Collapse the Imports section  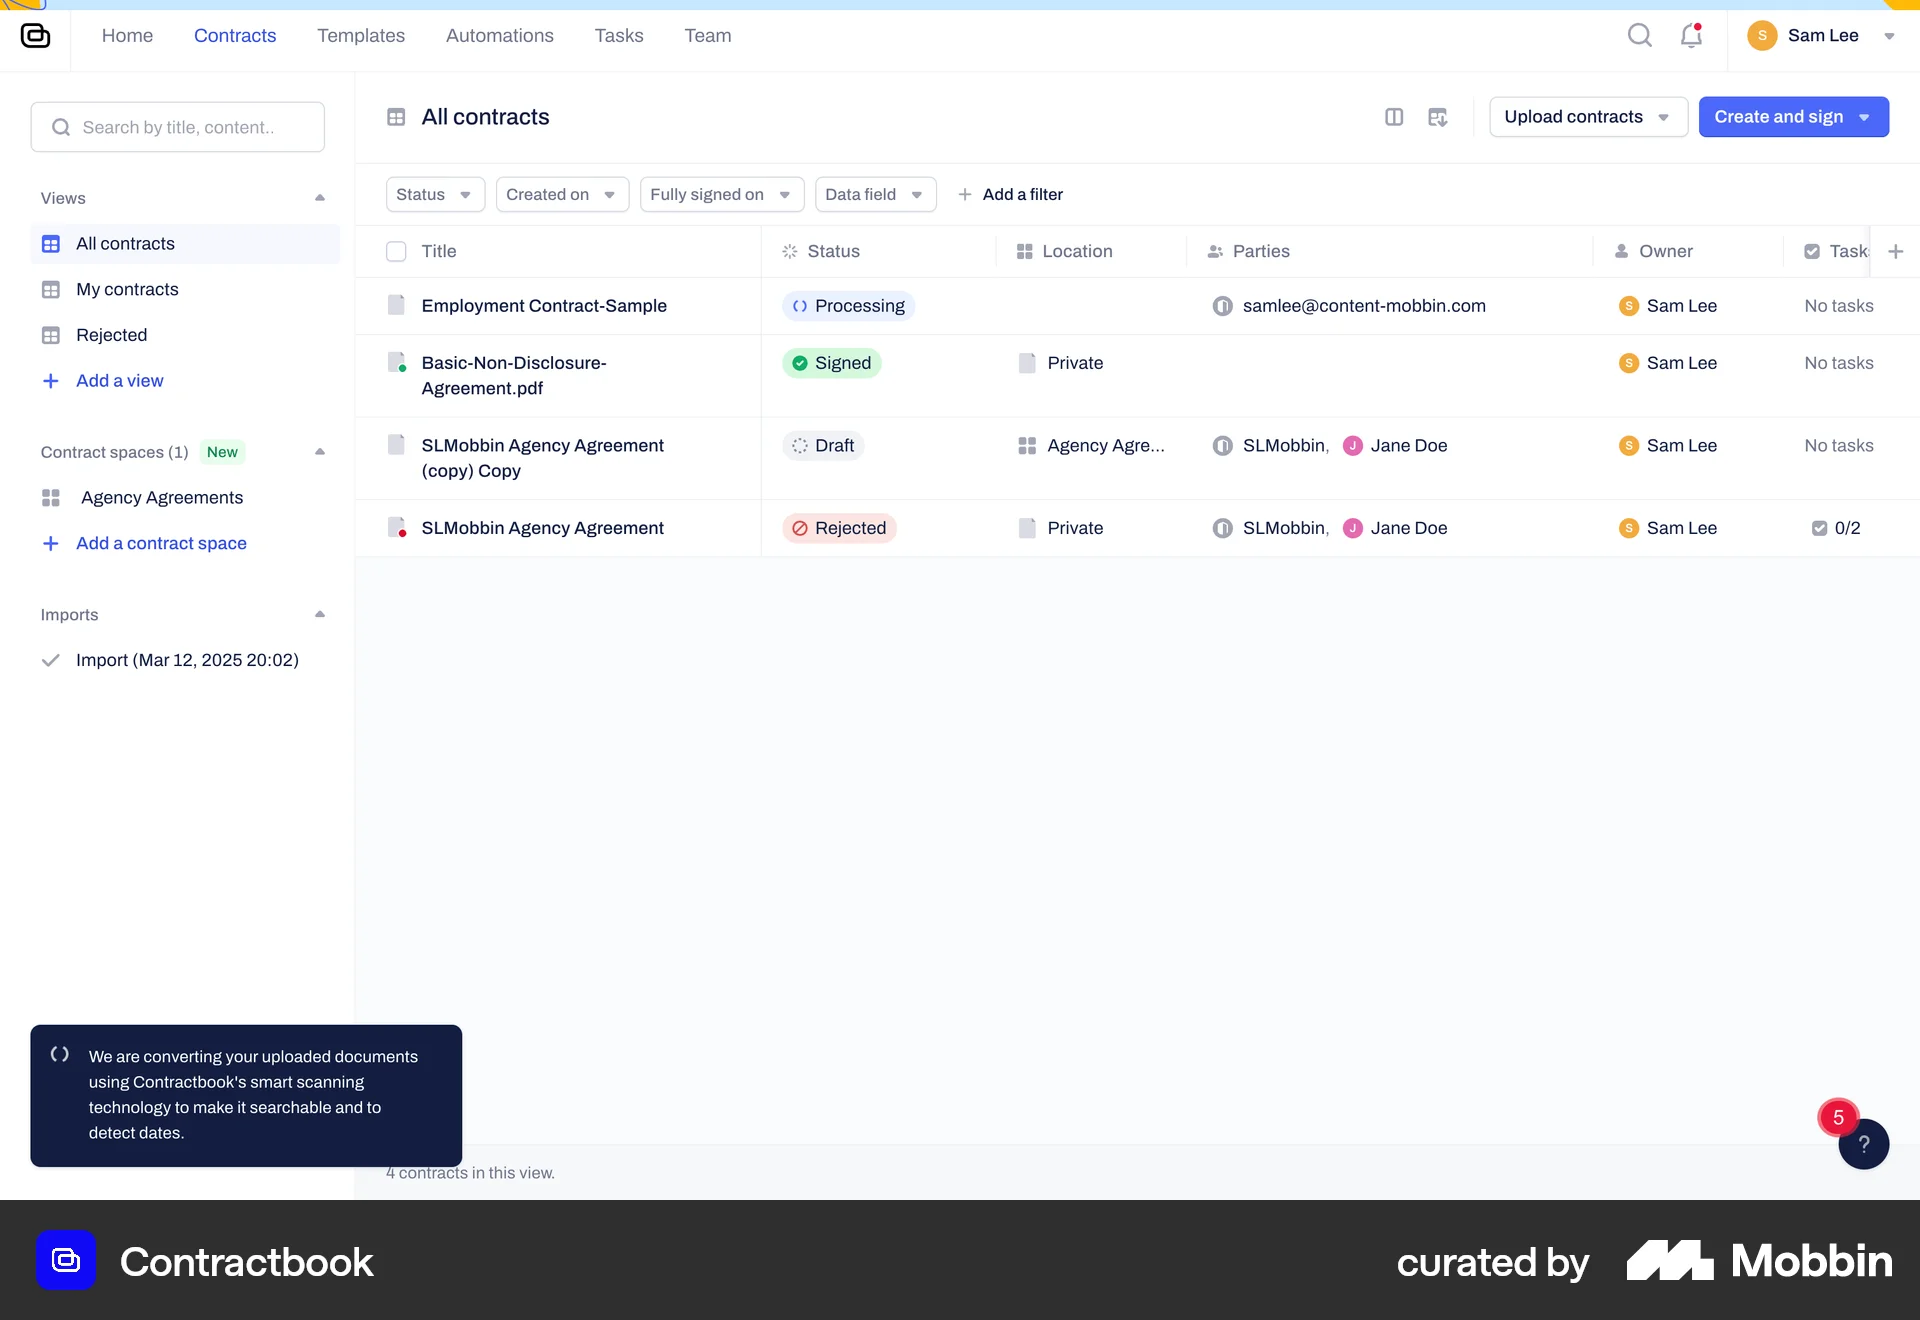[320, 613]
